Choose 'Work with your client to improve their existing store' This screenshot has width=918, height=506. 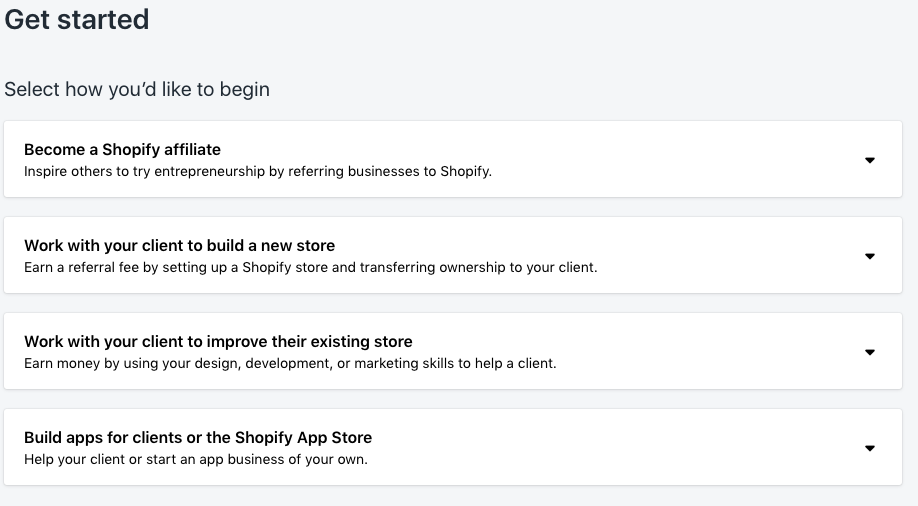218,341
